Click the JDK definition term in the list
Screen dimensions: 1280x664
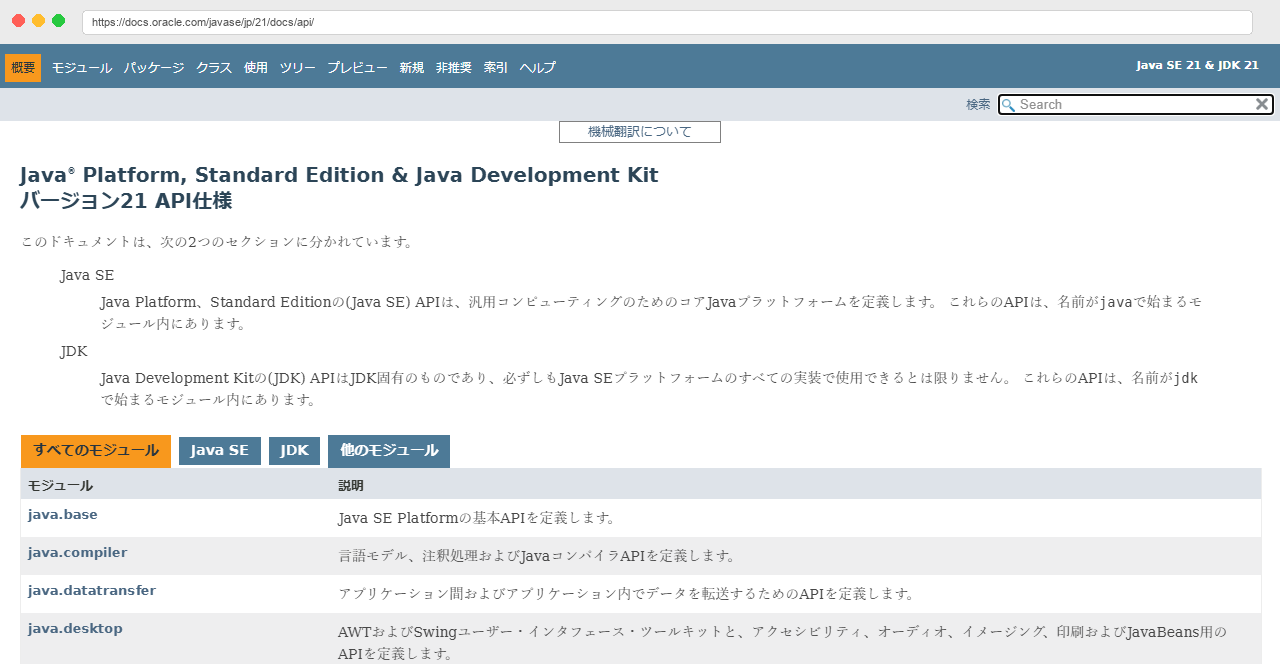[74, 352]
